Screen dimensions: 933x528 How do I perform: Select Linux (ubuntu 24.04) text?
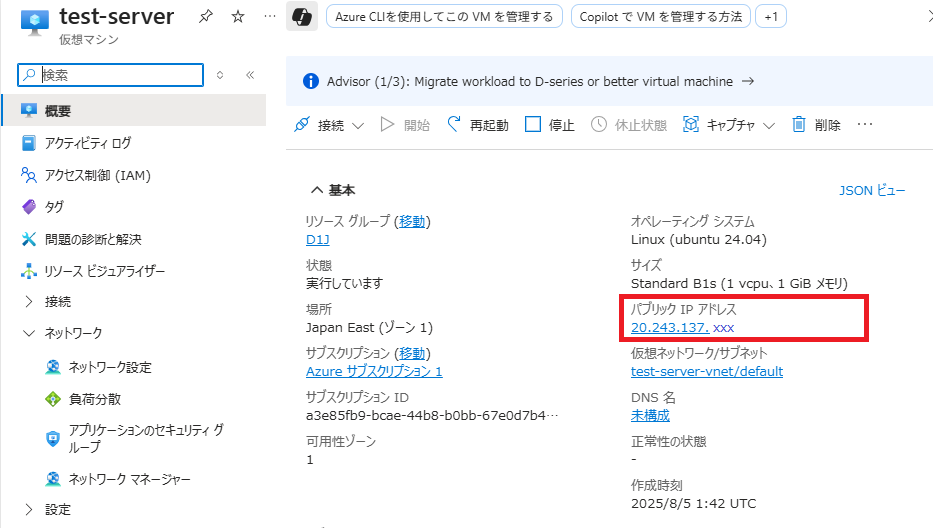[699, 239]
